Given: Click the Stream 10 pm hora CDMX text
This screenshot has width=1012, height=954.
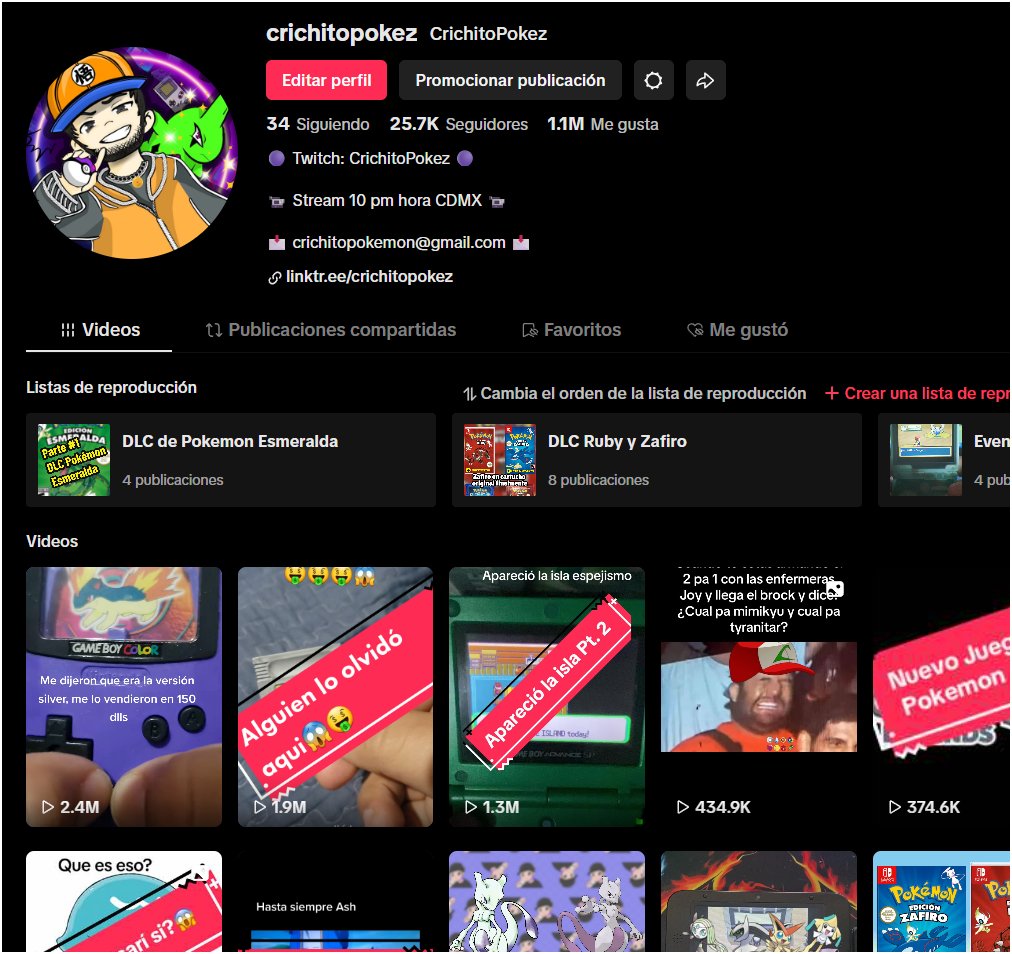Looking at the screenshot, I should pos(387,201).
